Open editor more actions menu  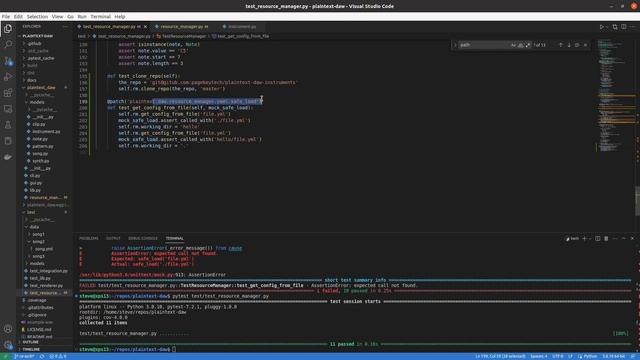632,27
